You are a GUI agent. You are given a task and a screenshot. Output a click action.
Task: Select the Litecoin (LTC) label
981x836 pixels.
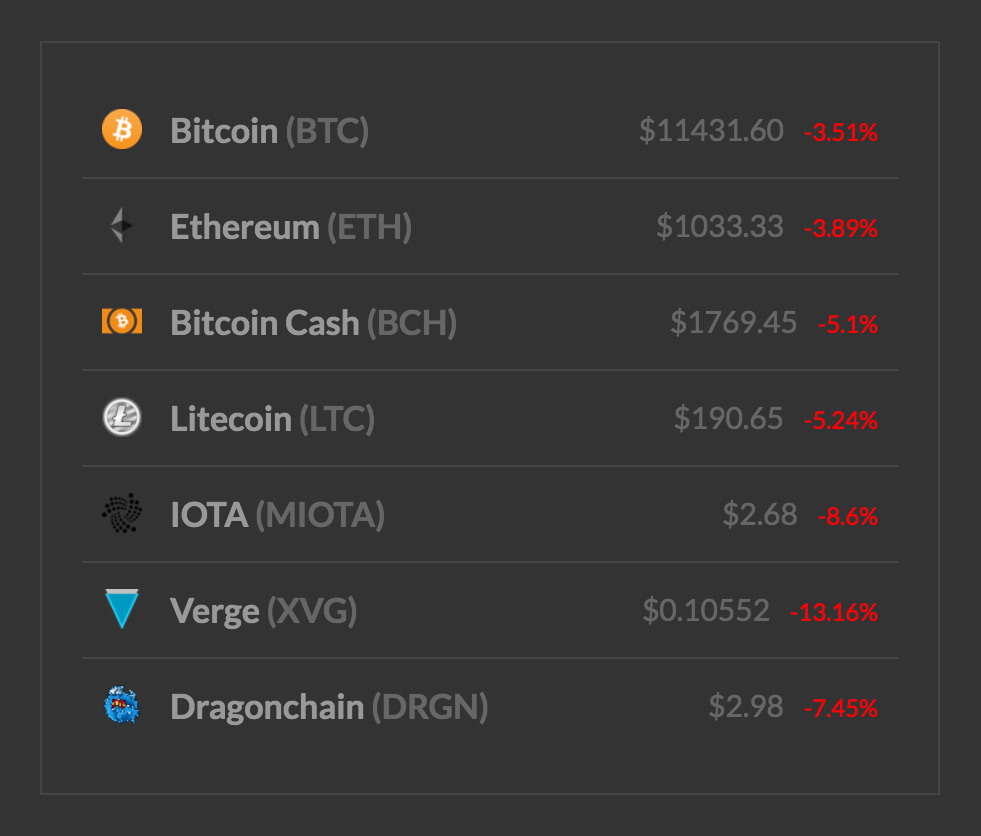tap(273, 419)
